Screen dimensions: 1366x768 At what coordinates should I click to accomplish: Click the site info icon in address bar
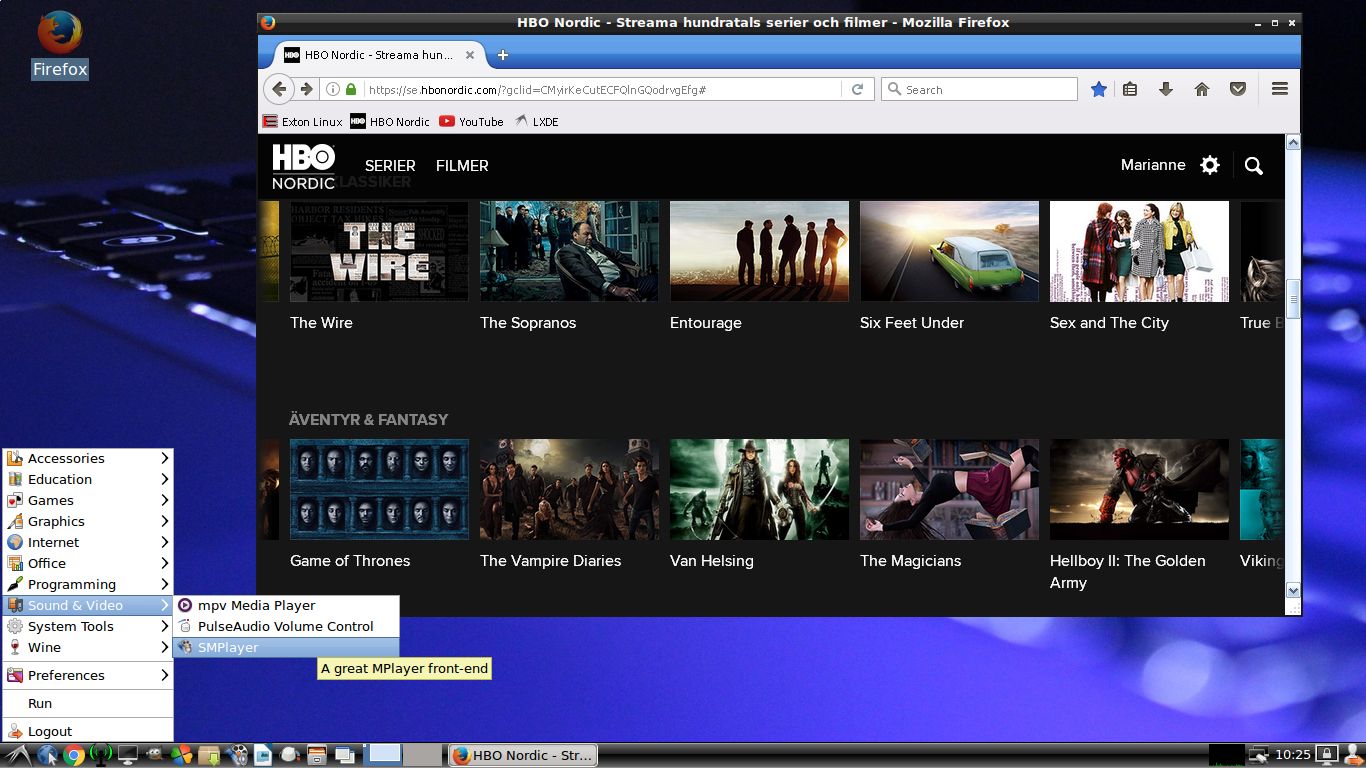[x=333, y=89]
